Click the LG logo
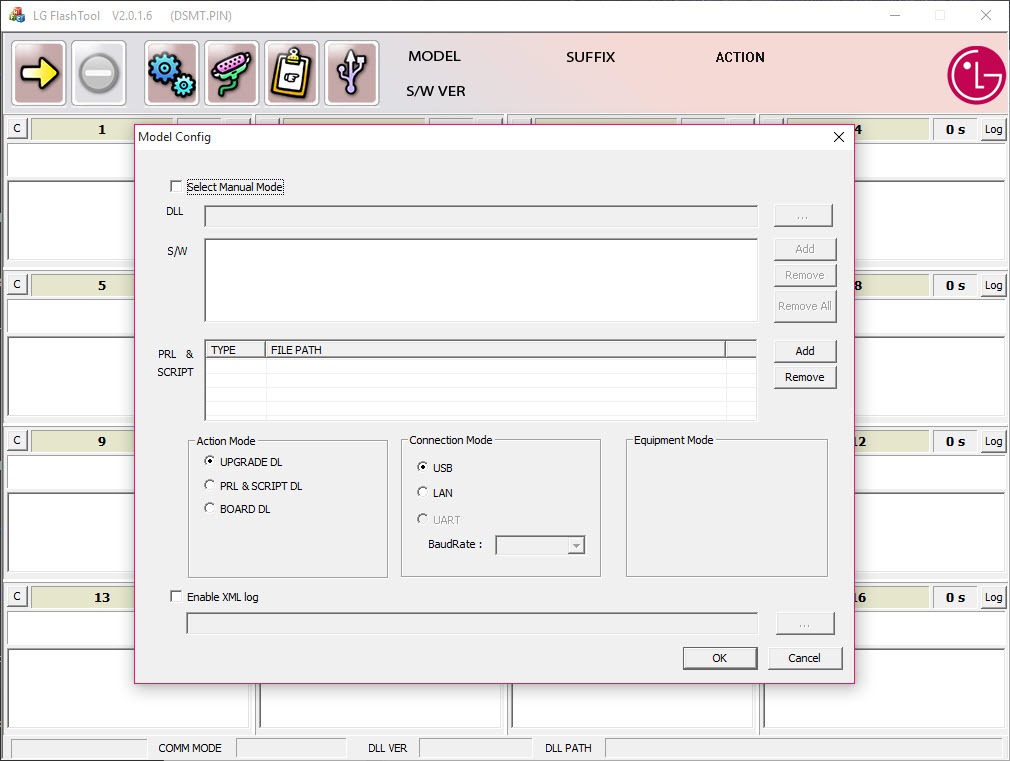Image resolution: width=1010 pixels, height=761 pixels. [976, 75]
